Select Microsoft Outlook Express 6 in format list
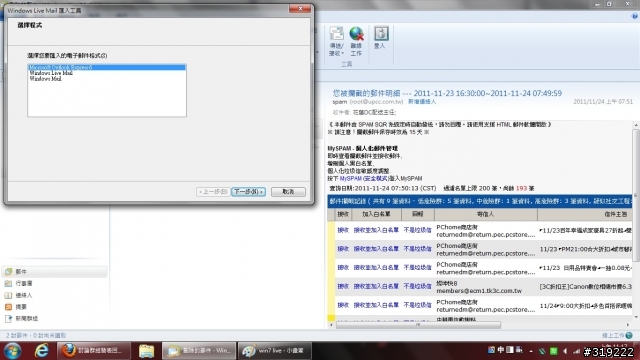 coord(107,67)
